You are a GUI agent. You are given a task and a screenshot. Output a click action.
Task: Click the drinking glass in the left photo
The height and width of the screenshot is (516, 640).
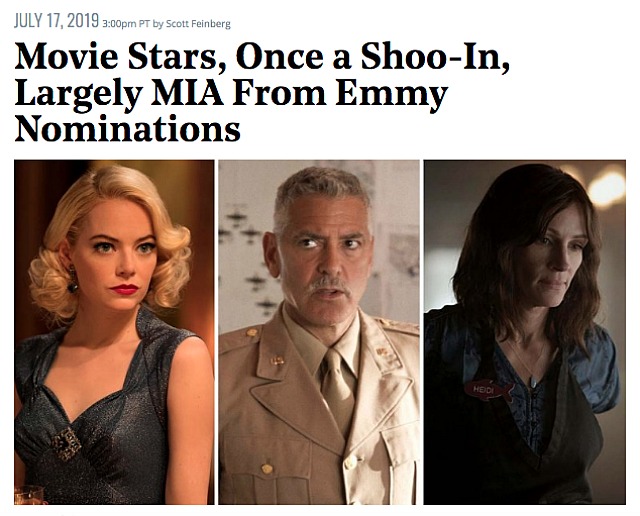29,495
